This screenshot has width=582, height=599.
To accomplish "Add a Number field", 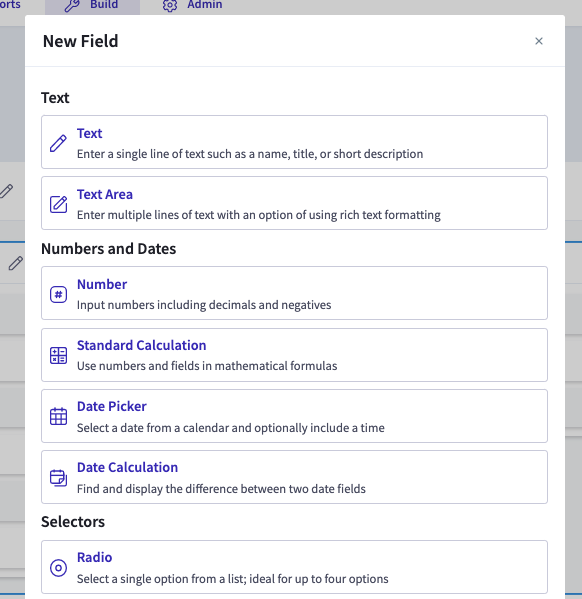I will (294, 293).
